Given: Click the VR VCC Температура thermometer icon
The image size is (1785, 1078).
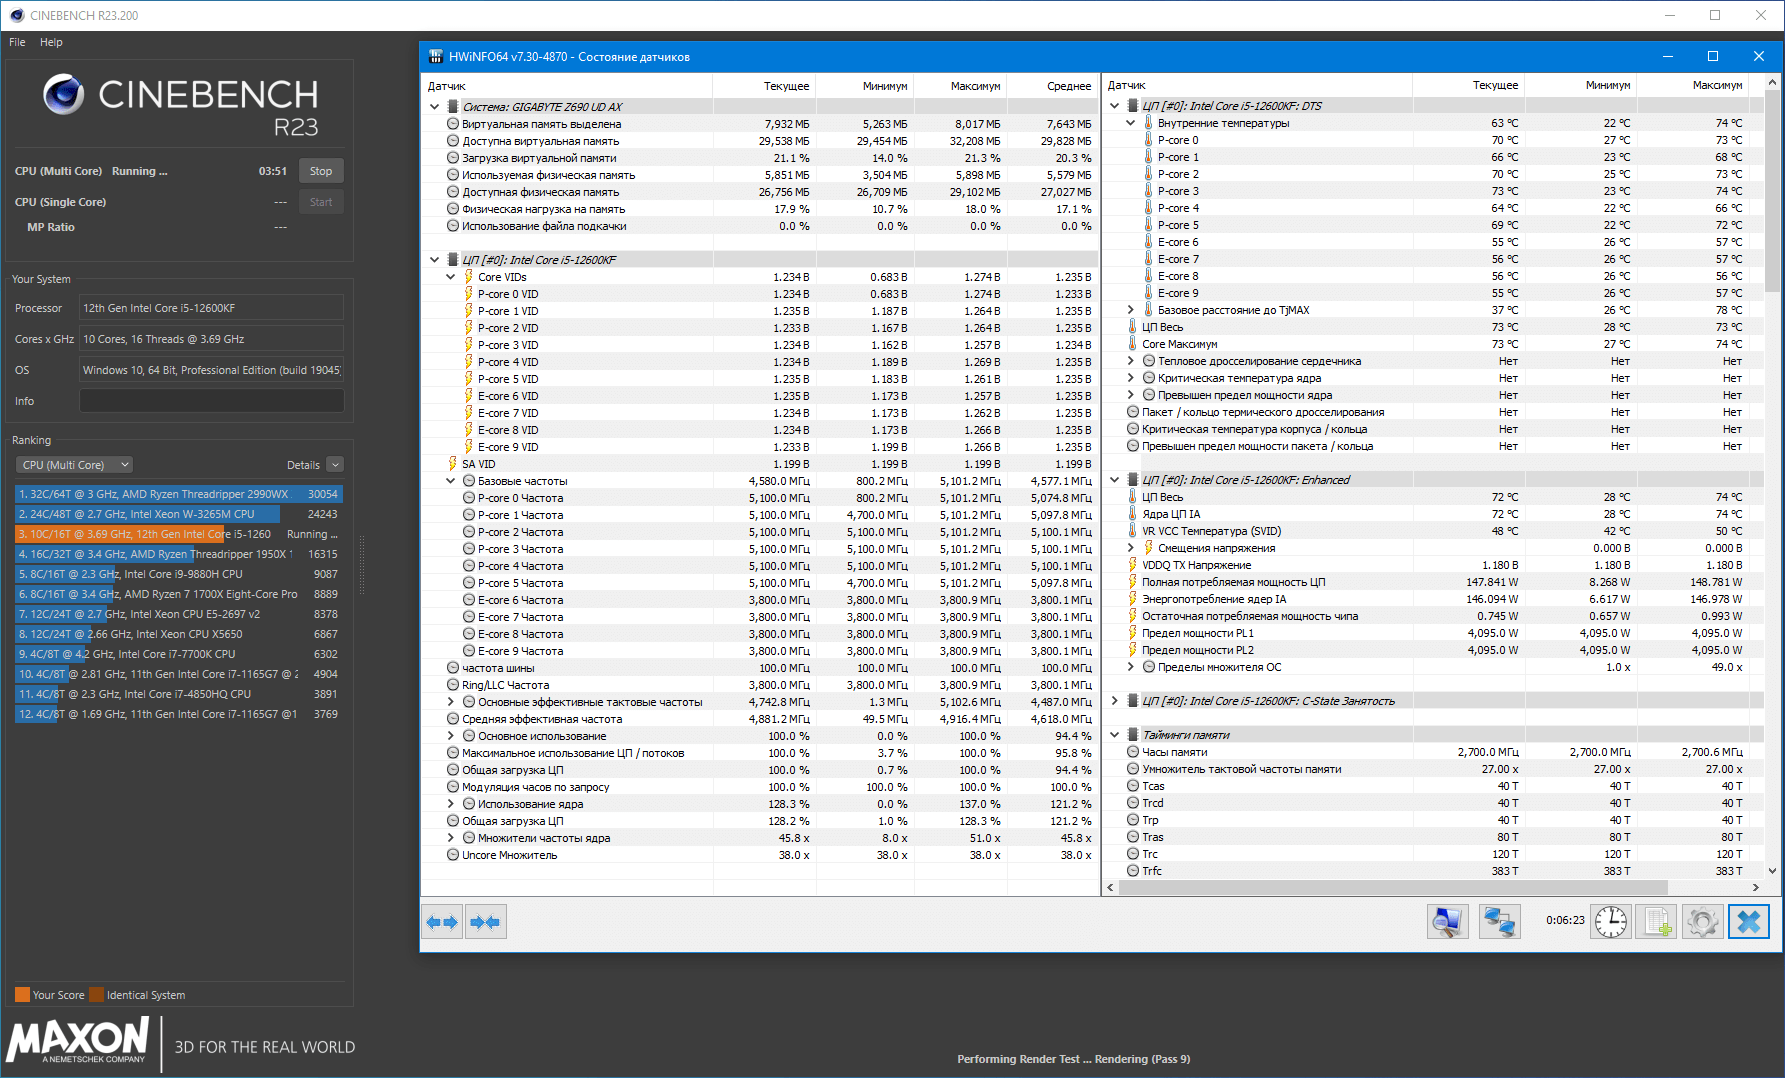Looking at the screenshot, I should pyautogui.click(x=1133, y=531).
